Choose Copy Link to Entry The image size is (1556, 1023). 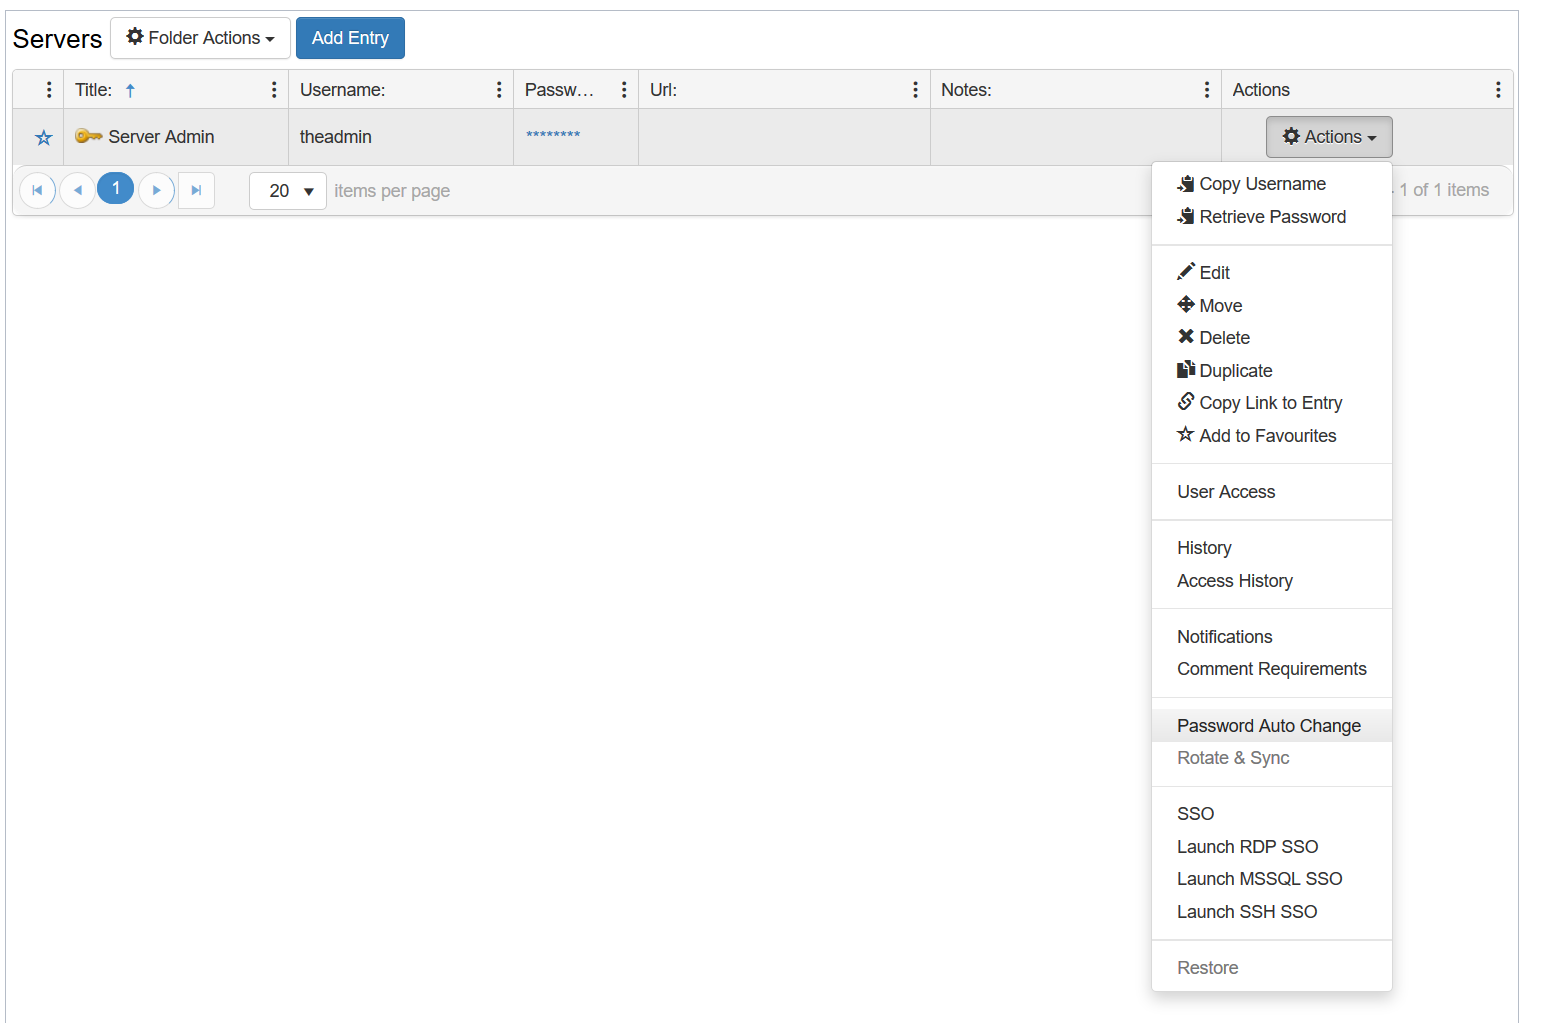tap(1272, 403)
